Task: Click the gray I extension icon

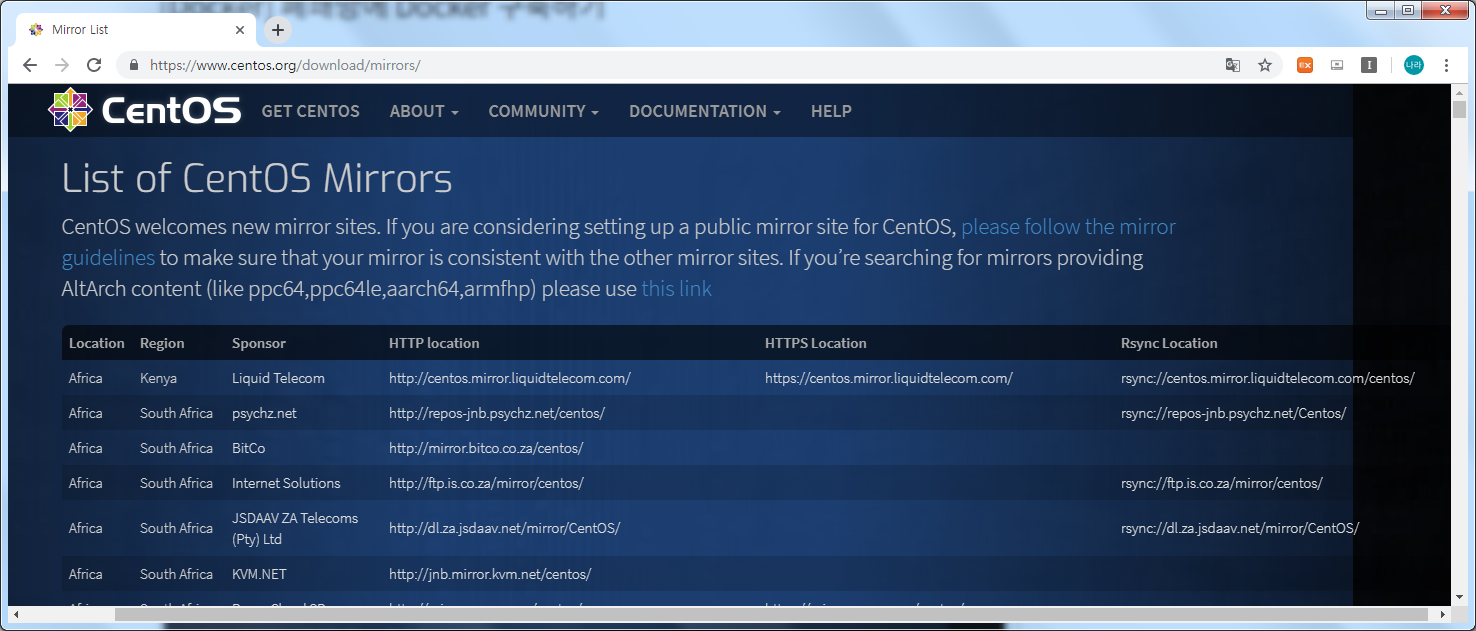Action: [1369, 65]
